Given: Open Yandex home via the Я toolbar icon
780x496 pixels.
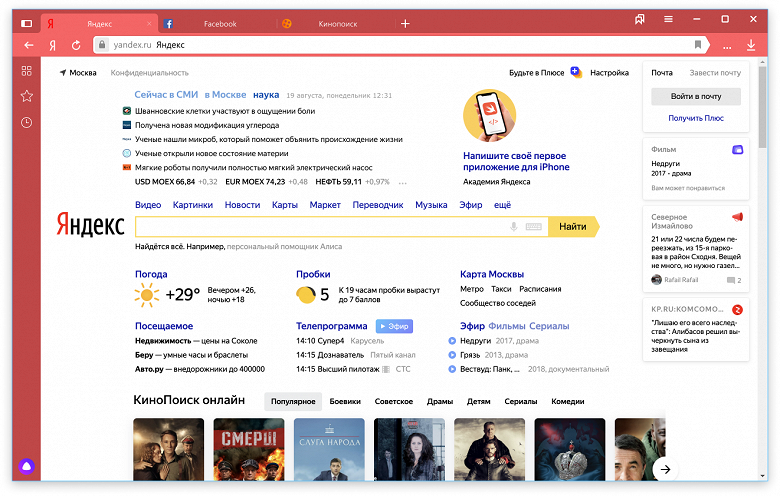Looking at the screenshot, I should point(52,46).
